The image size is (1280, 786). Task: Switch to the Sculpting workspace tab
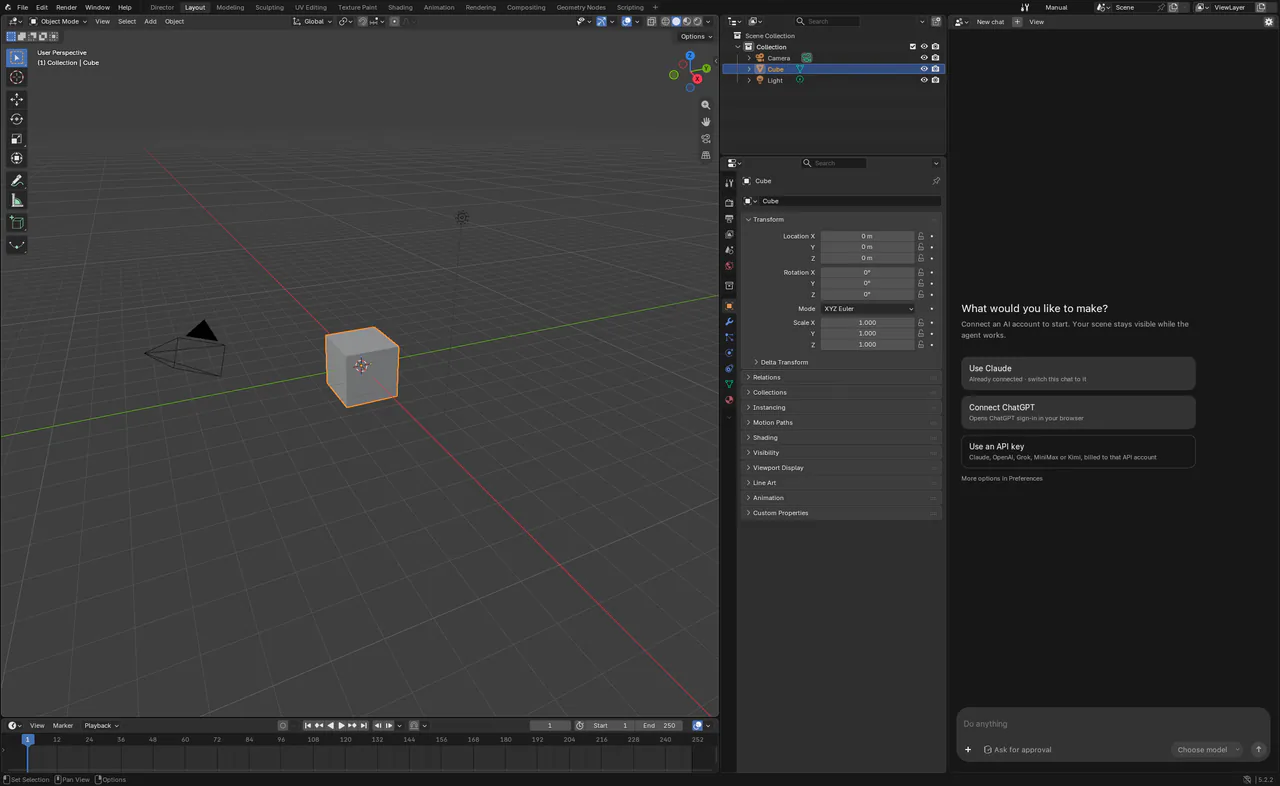click(x=269, y=7)
